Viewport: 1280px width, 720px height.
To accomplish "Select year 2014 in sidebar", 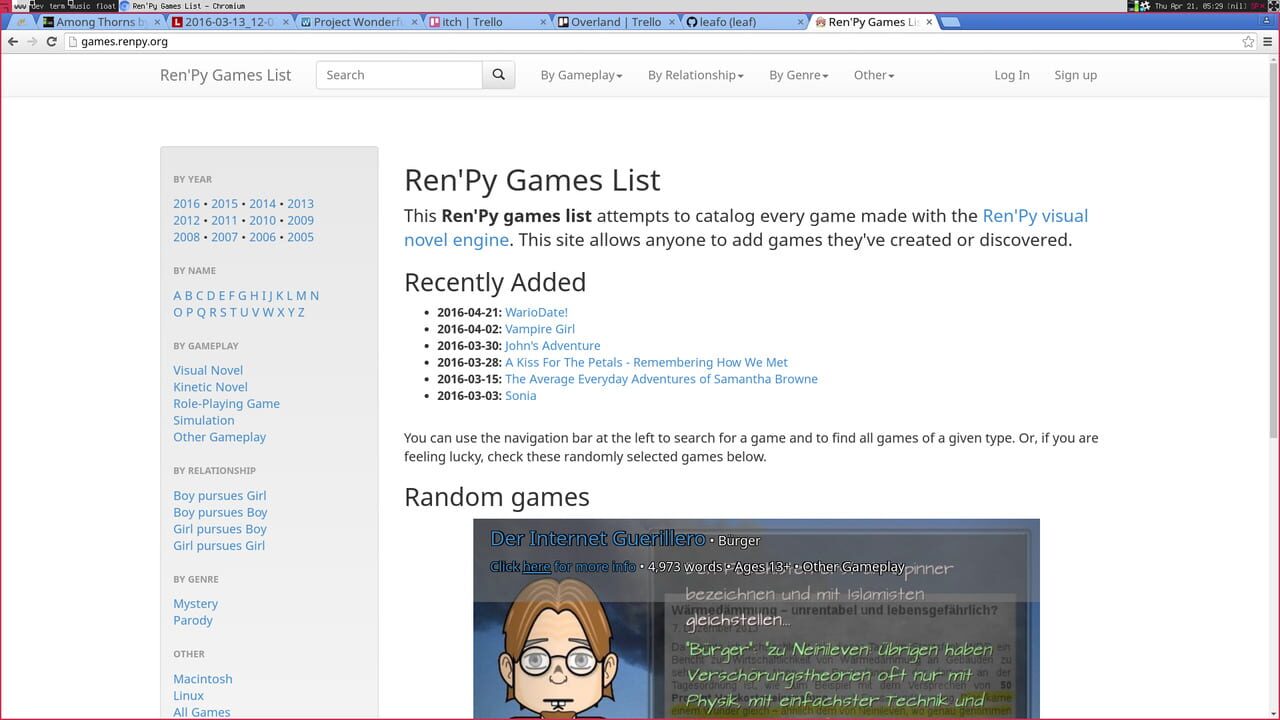I will (x=262, y=204).
